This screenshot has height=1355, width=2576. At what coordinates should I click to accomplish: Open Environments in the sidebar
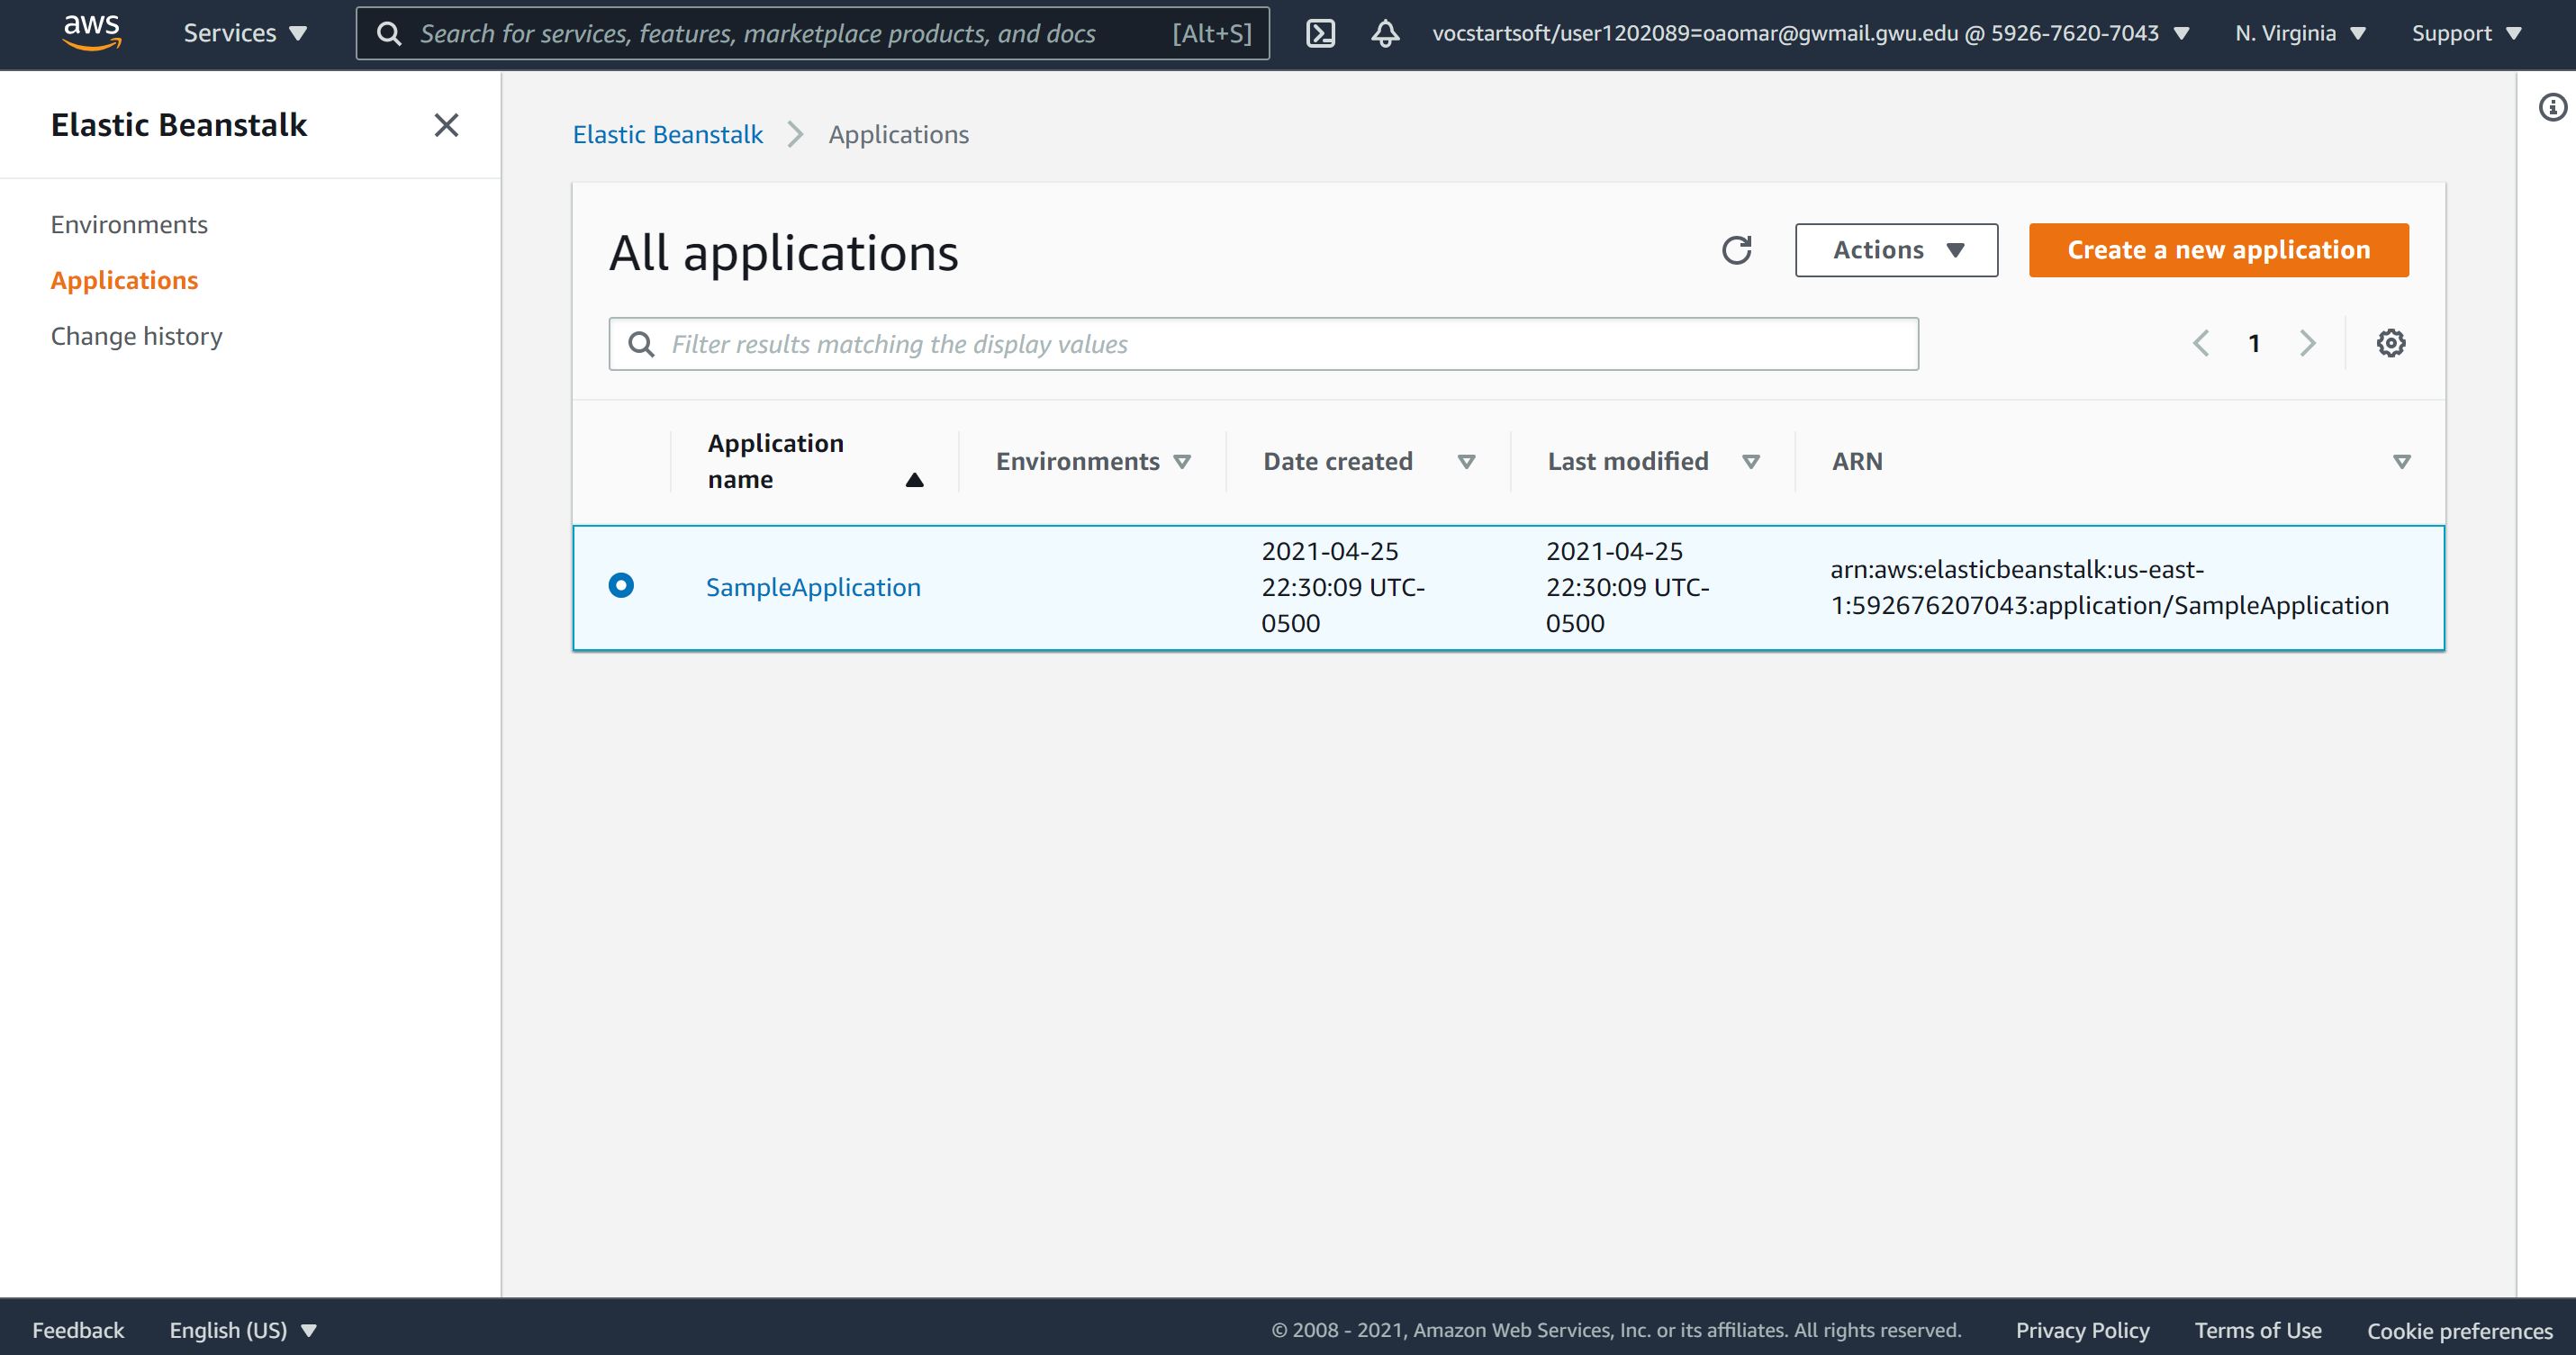tap(129, 225)
